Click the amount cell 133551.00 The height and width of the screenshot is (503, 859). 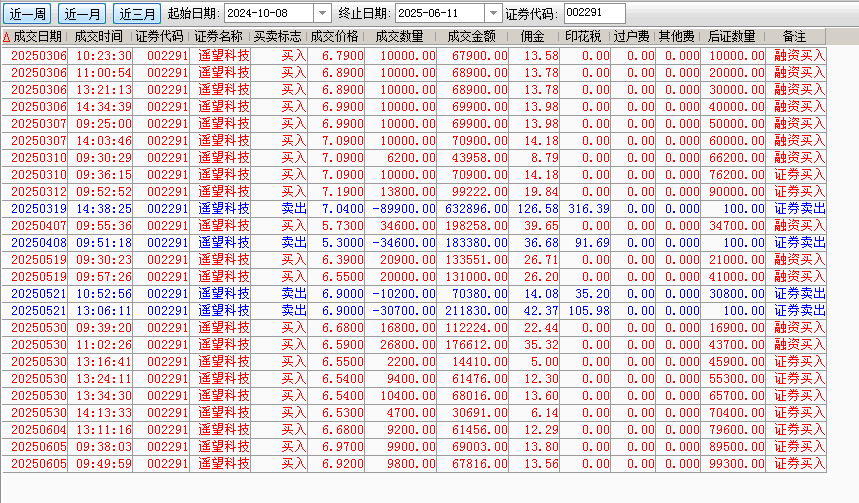coord(477,260)
